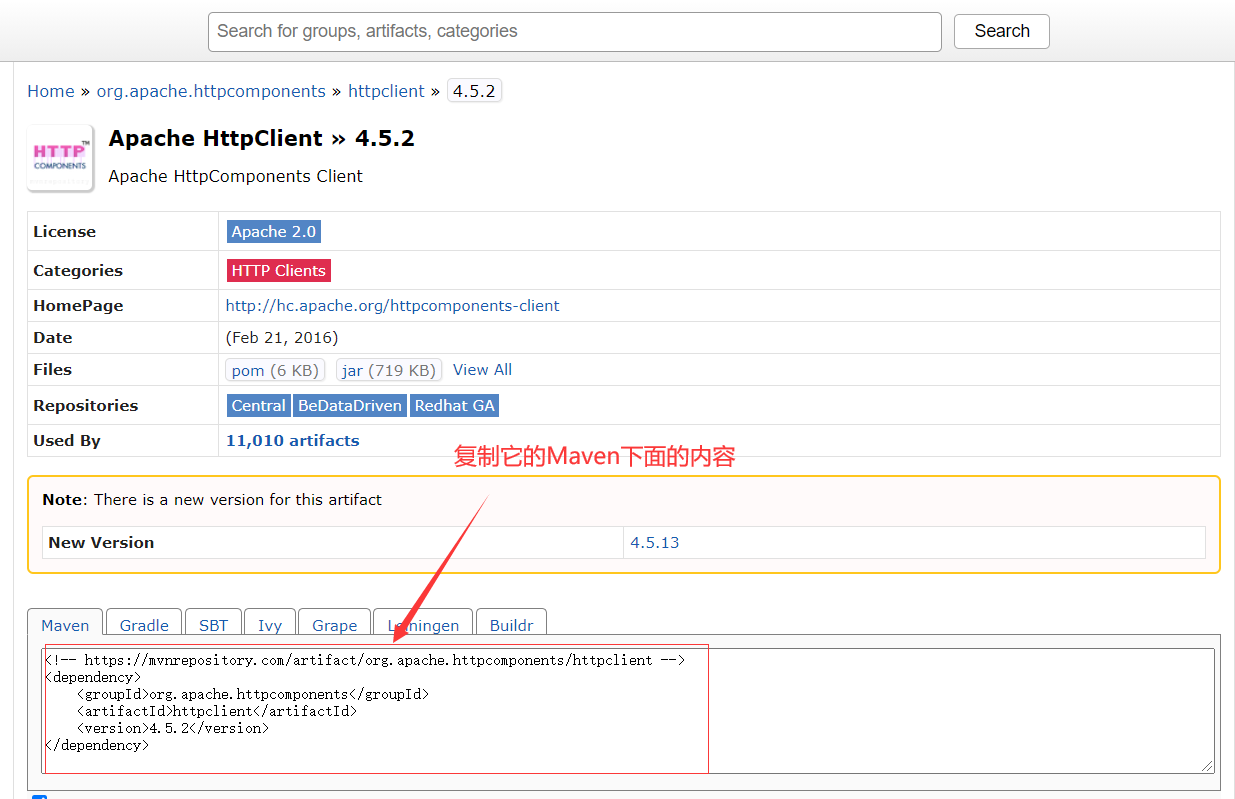This screenshot has width=1235, height=799.
Task: Click the Apache HttpComponents logo
Action: pyautogui.click(x=60, y=157)
